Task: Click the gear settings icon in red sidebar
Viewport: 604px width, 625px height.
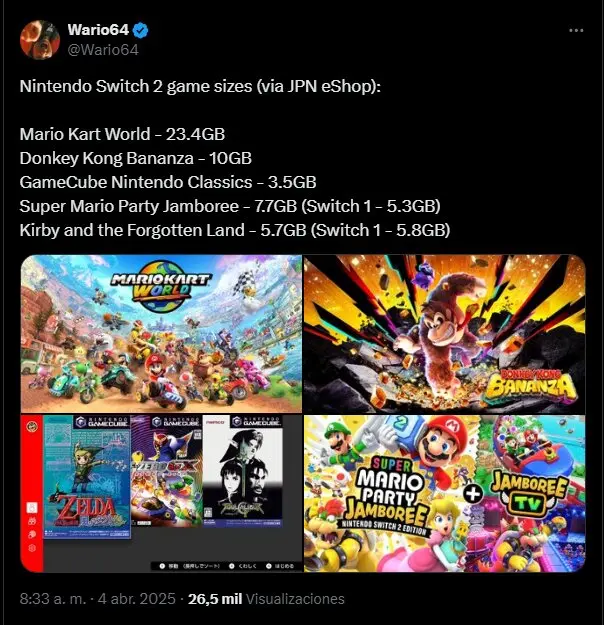Action: click(x=32, y=548)
